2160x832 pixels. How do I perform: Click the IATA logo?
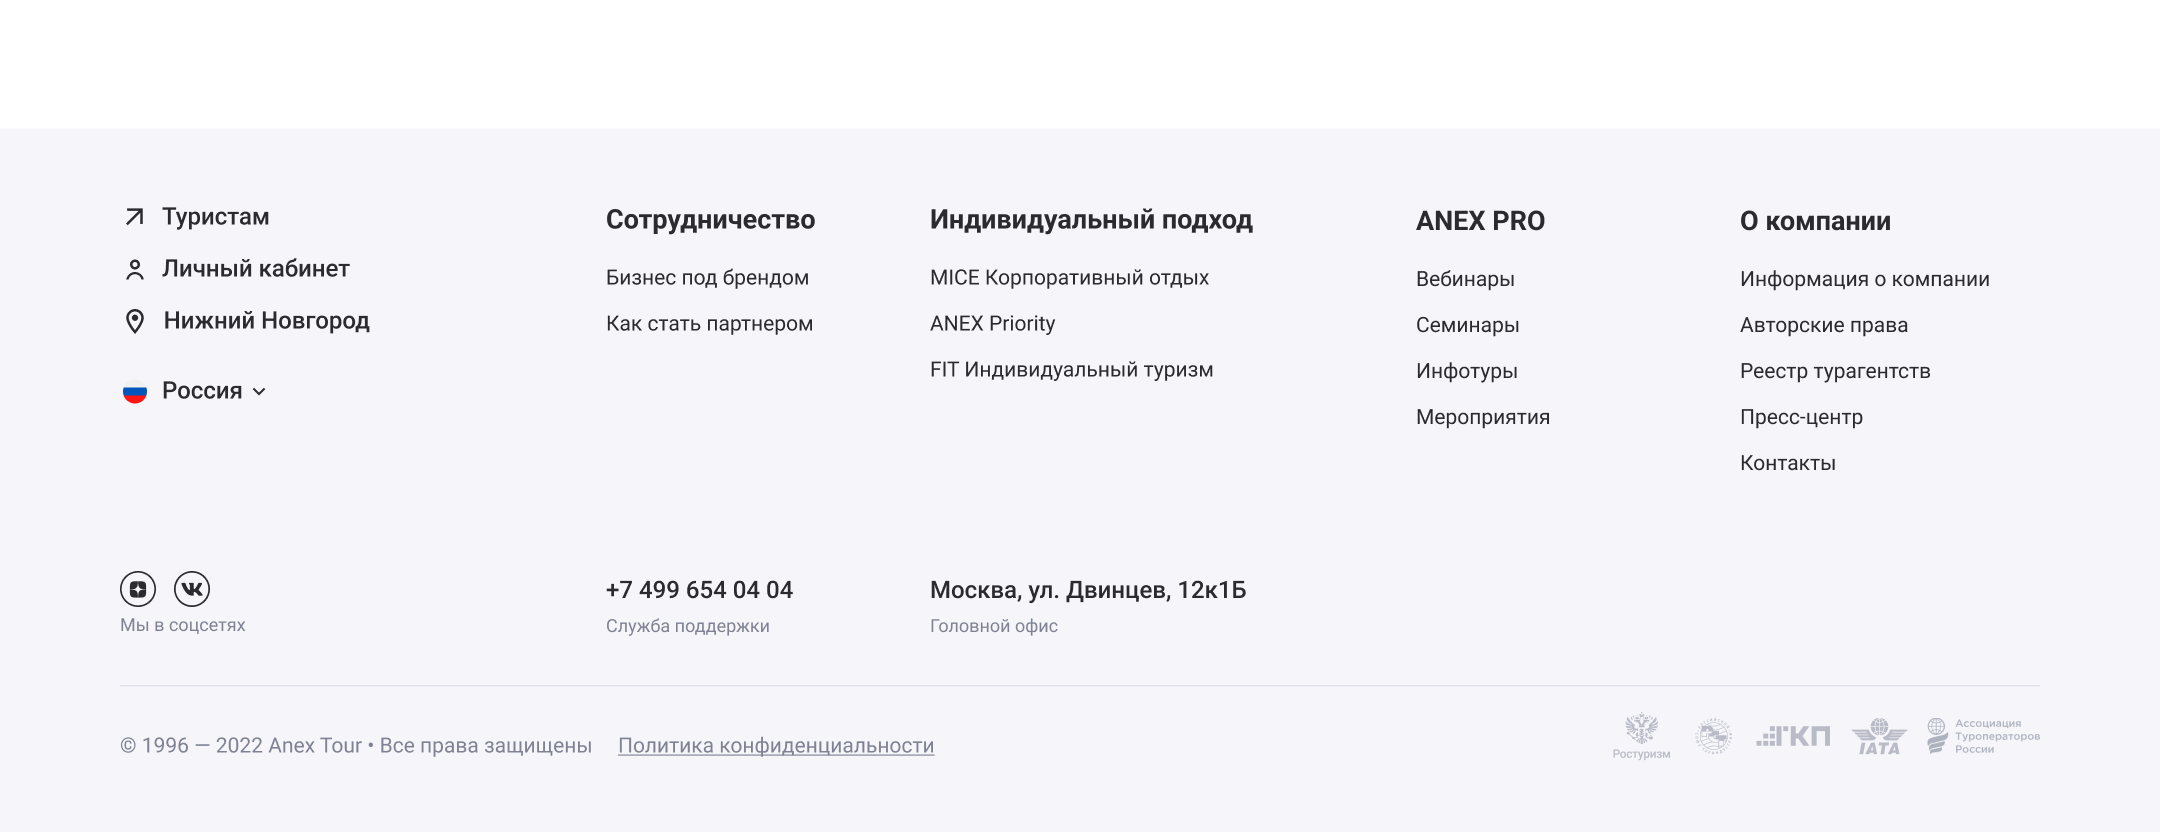(1879, 737)
